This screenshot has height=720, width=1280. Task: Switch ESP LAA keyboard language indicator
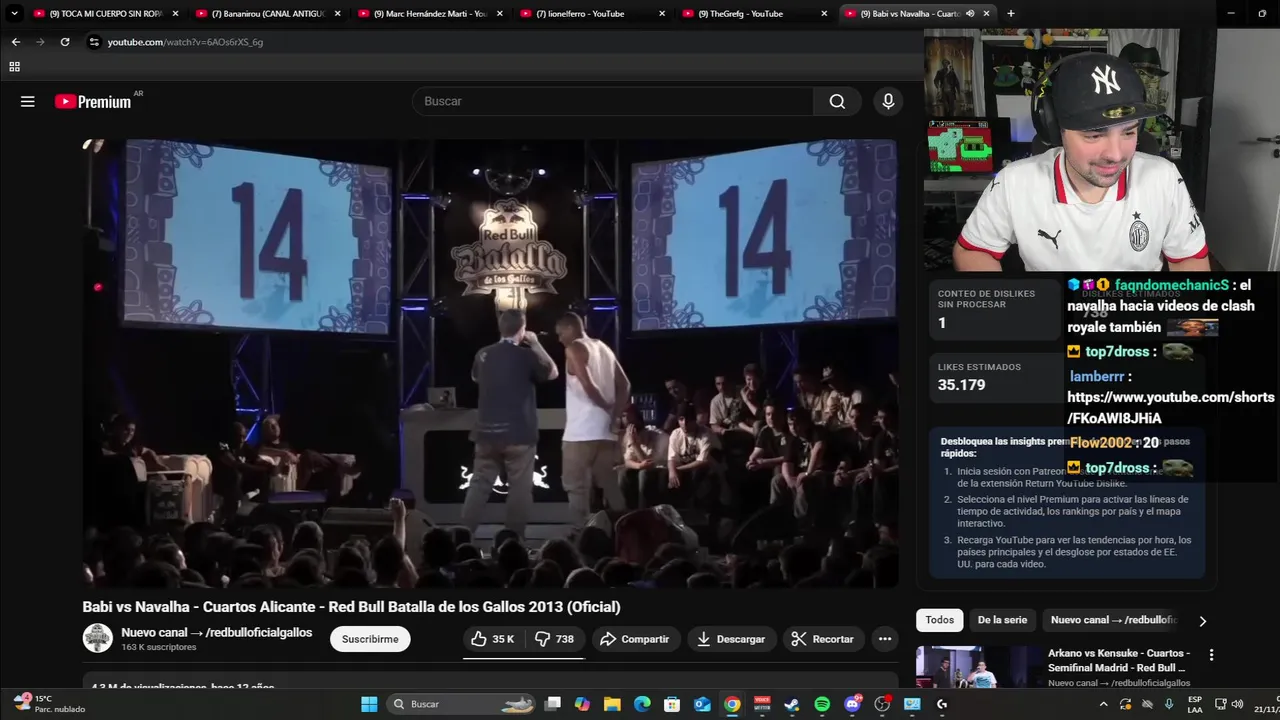pos(1195,704)
